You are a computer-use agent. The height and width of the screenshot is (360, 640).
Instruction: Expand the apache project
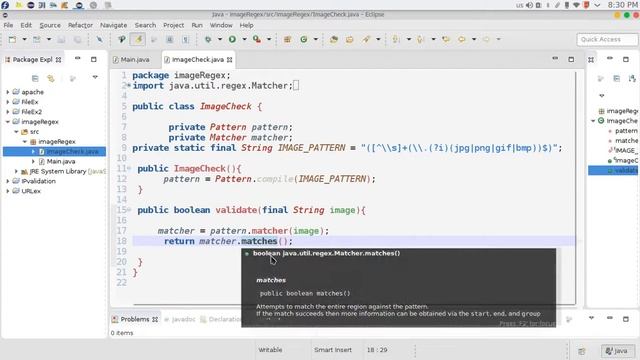click(8, 92)
